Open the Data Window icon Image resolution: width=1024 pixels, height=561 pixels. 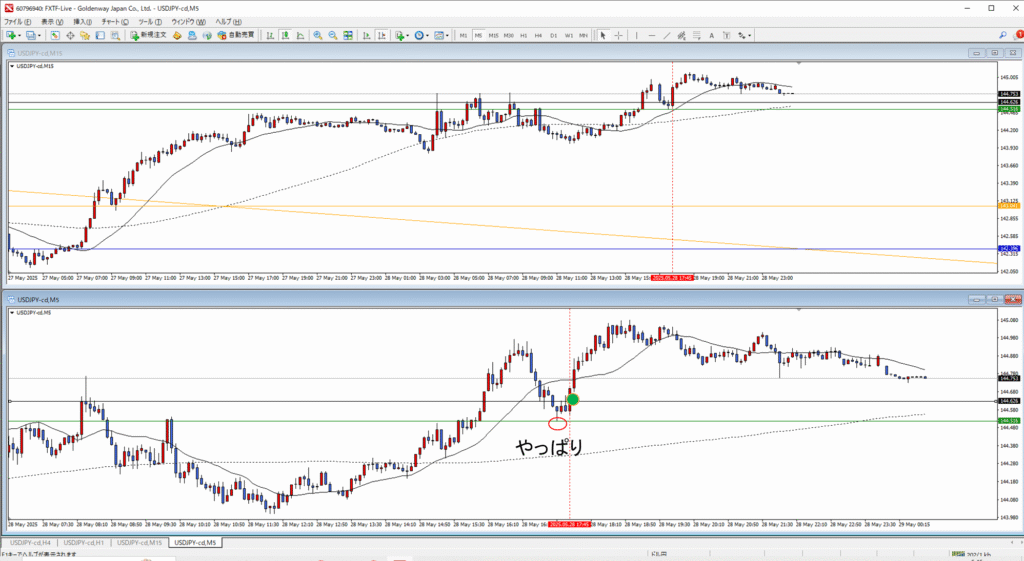(71, 35)
